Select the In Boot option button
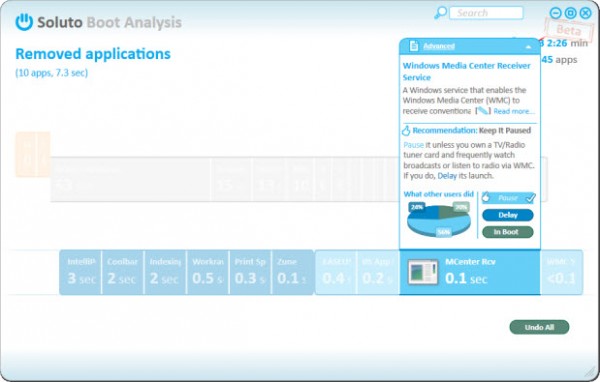The width and height of the screenshot is (600, 382). point(508,232)
